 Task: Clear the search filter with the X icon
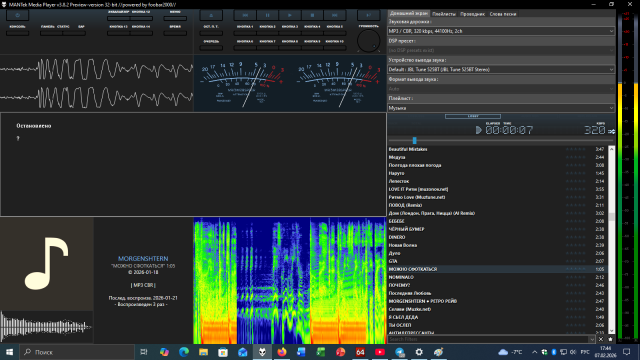[x=601, y=339]
